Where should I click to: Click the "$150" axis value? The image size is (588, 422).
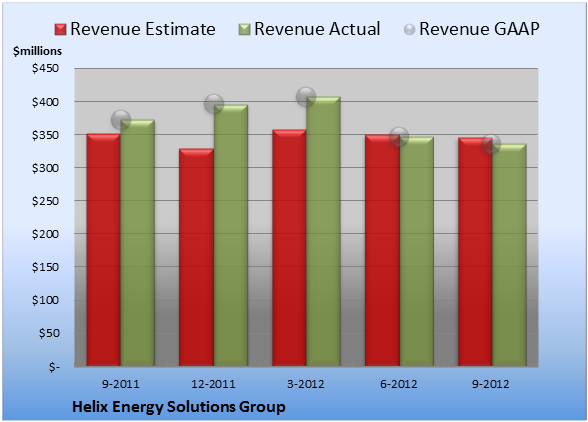pos(45,267)
